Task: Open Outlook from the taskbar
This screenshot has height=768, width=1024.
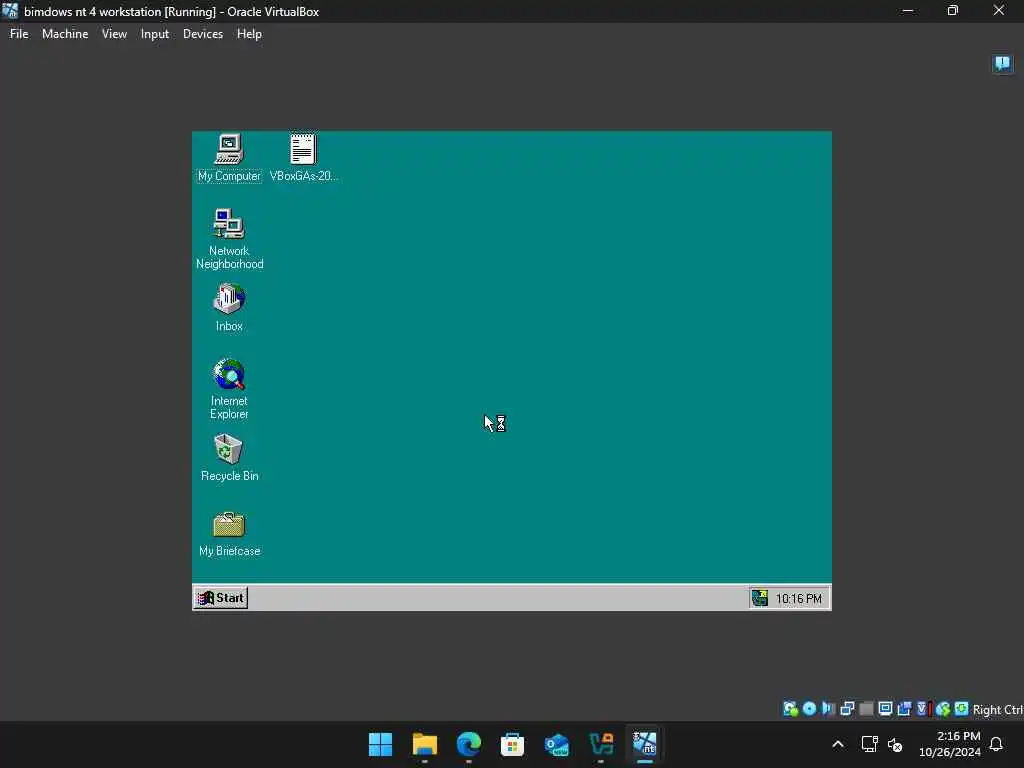Action: coord(556,744)
